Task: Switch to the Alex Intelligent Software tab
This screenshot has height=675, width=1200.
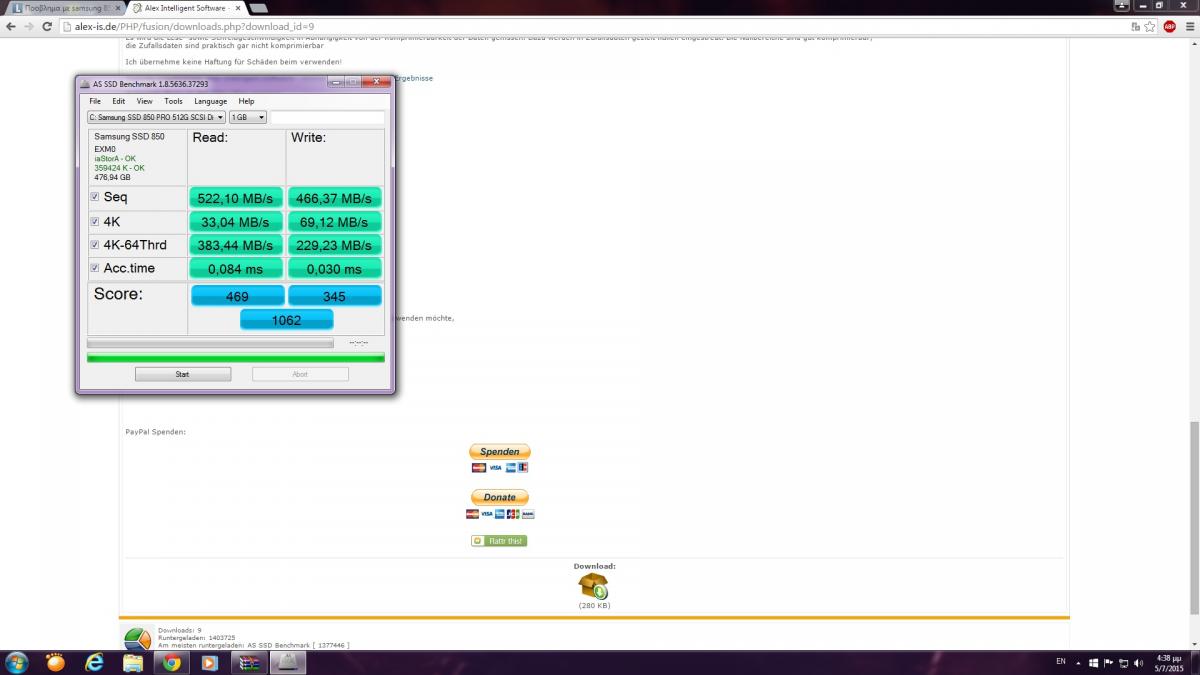Action: (186, 8)
